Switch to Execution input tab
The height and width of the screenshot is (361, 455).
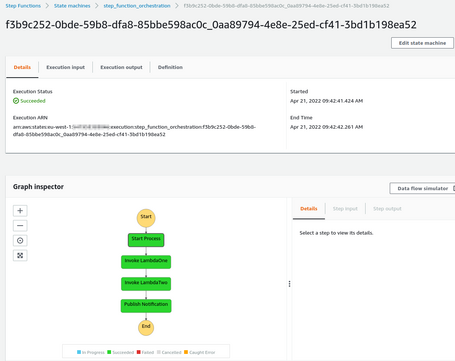tap(65, 67)
